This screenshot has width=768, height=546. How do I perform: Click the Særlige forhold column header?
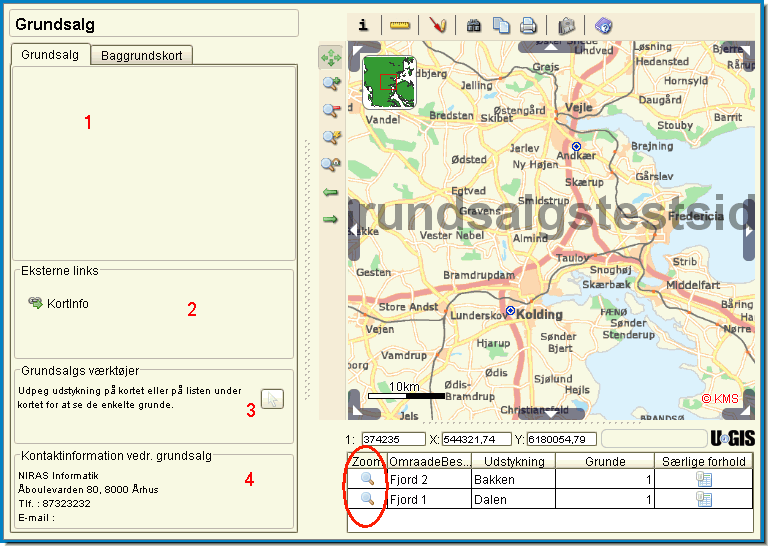[704, 461]
